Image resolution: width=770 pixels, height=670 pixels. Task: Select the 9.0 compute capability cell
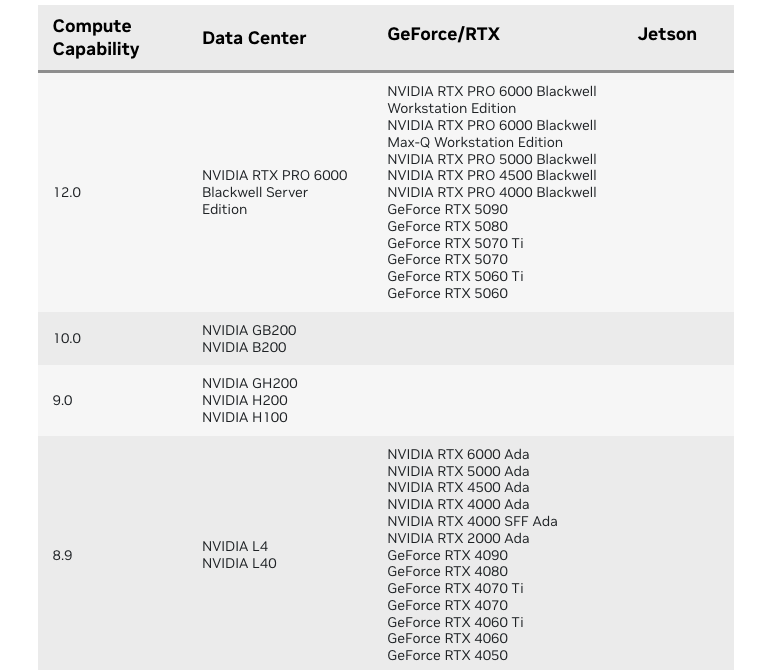(62, 400)
